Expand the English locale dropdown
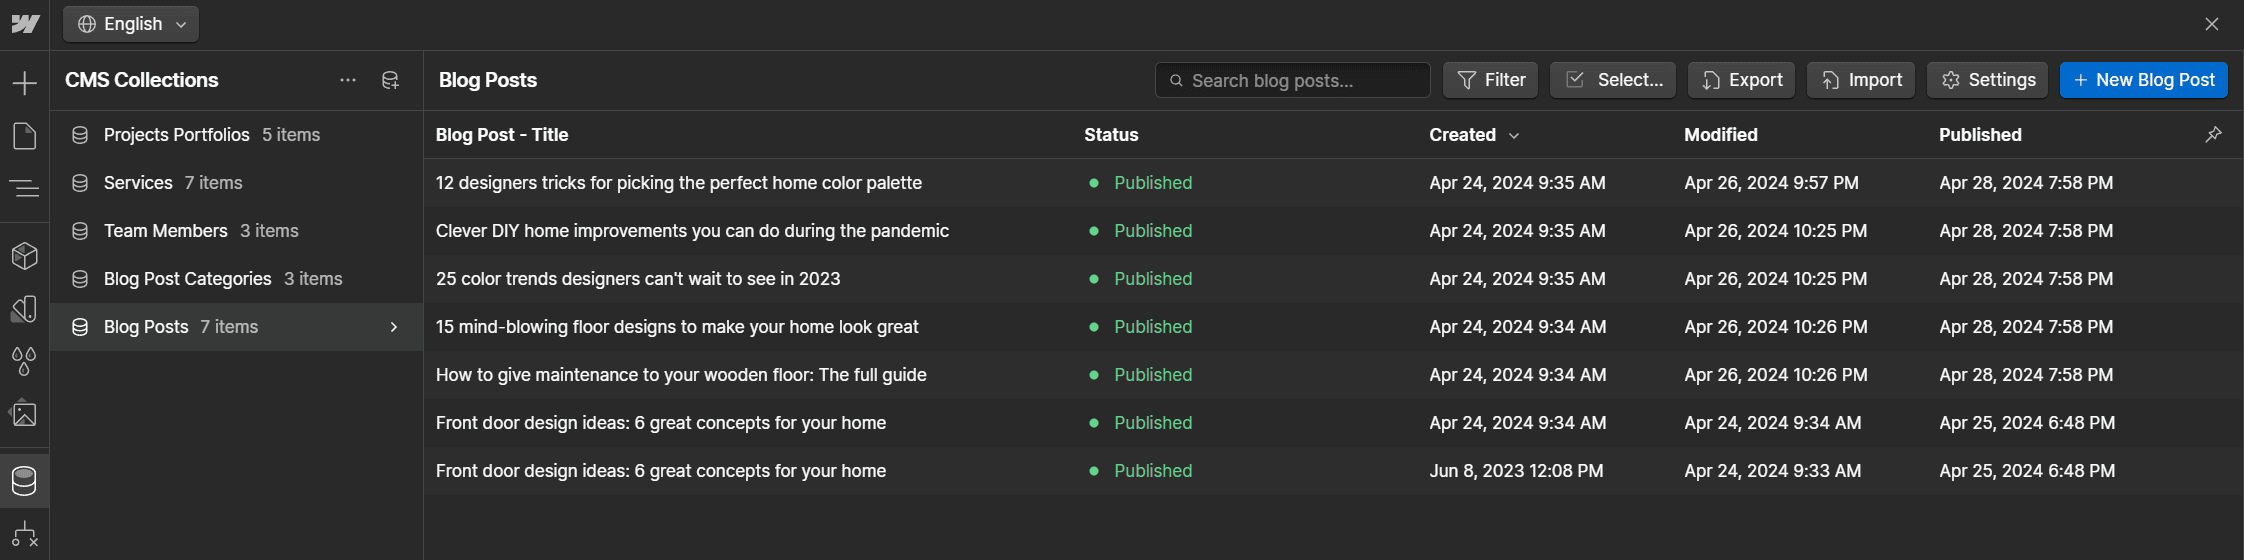2244x560 pixels. [131, 24]
